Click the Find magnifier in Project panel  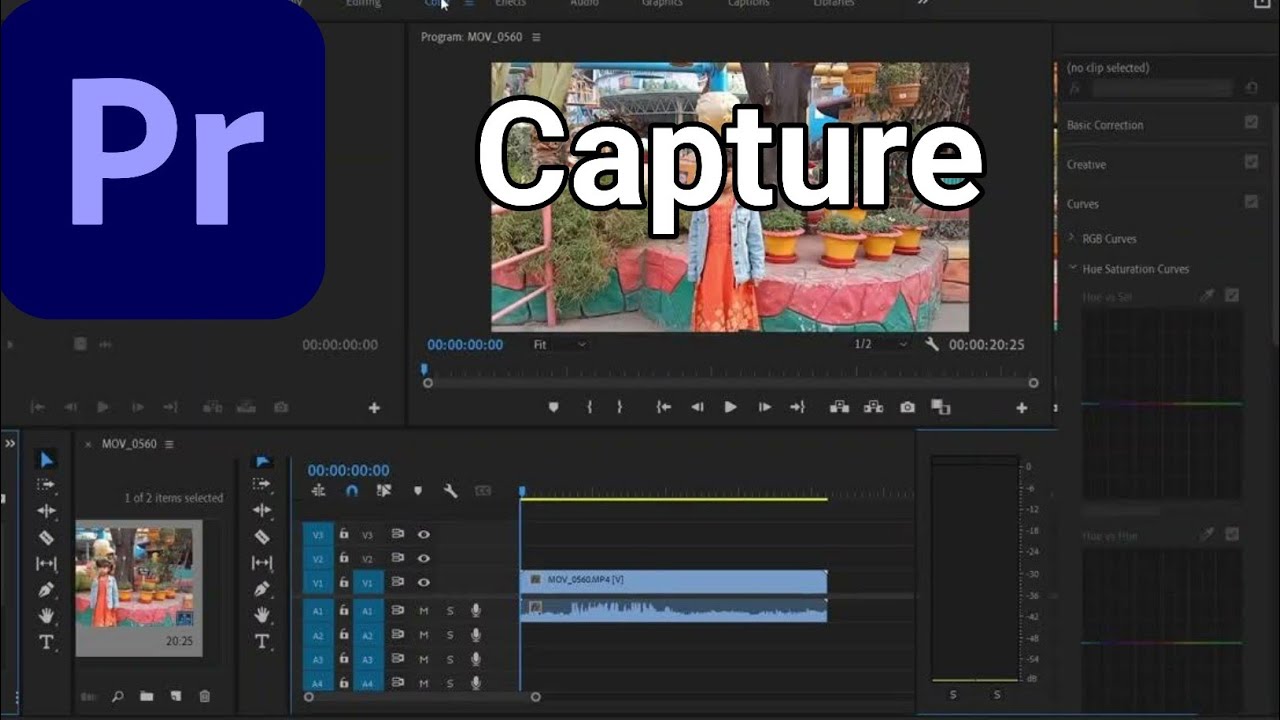click(117, 696)
